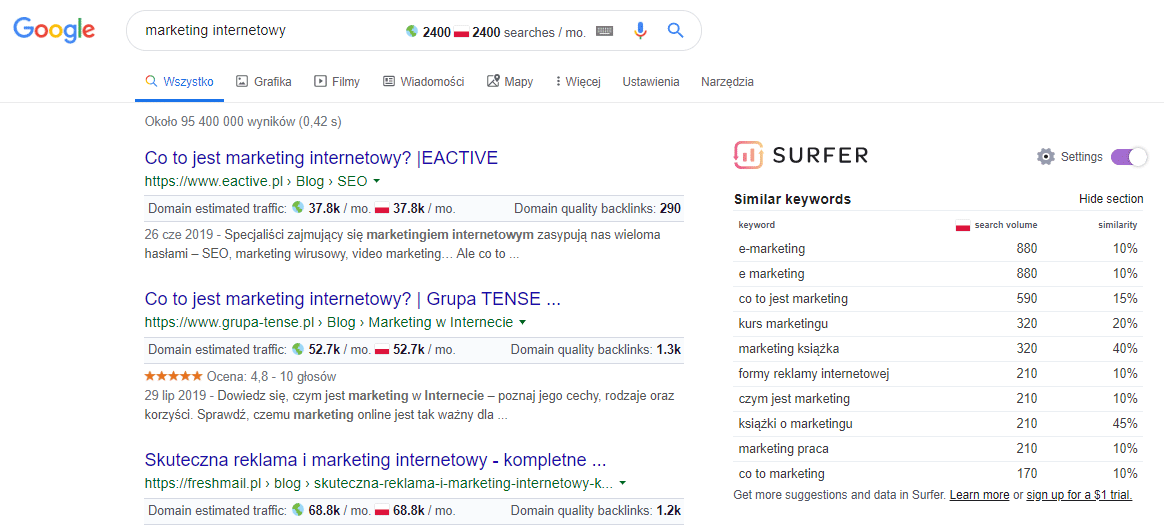Switch to the Wszystko tab

point(179,82)
